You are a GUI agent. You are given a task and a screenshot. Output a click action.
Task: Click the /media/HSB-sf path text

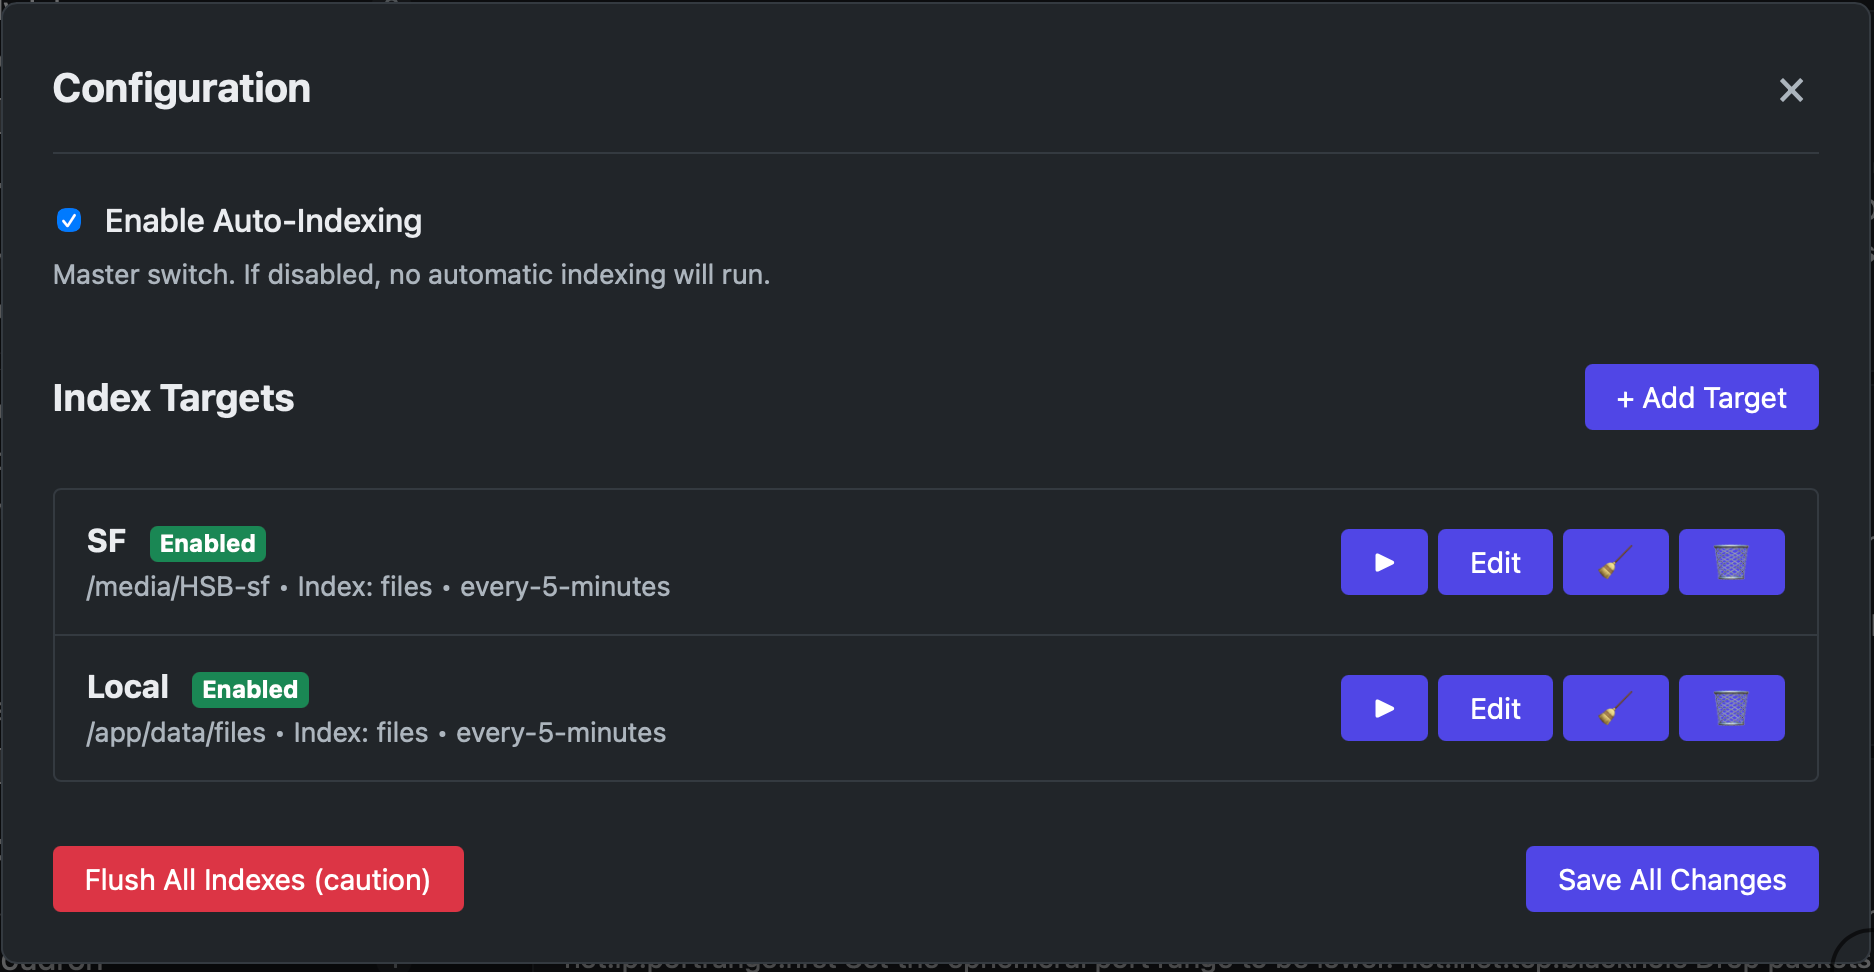pos(178,587)
